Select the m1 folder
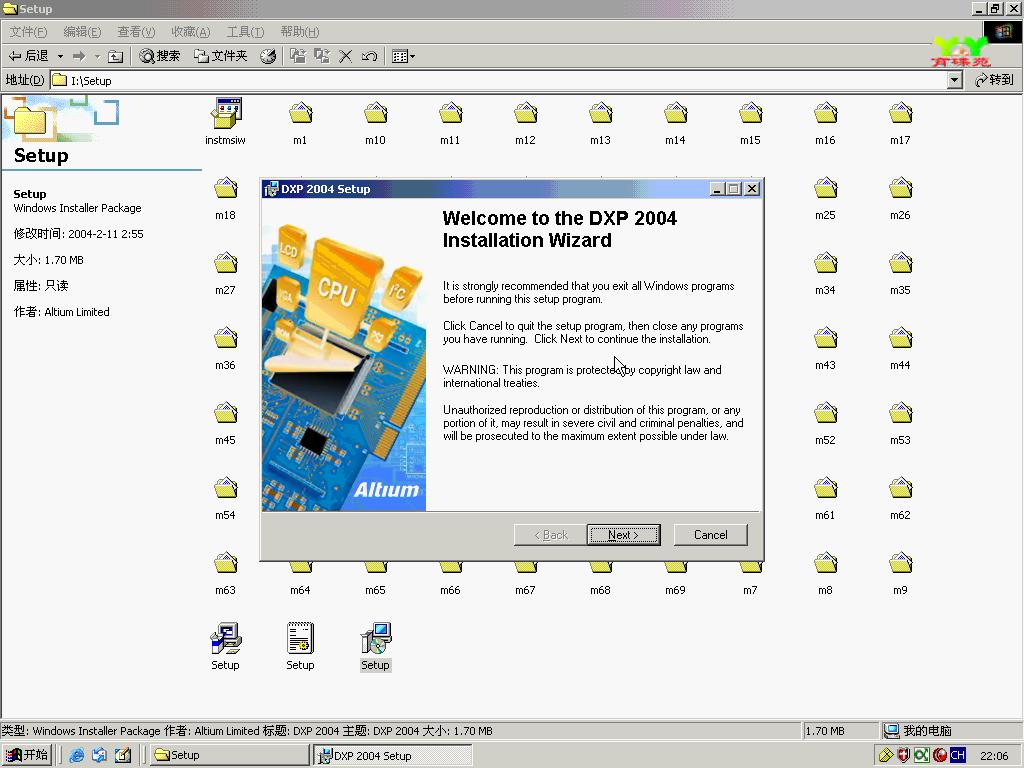The image size is (1024, 768). (300, 122)
